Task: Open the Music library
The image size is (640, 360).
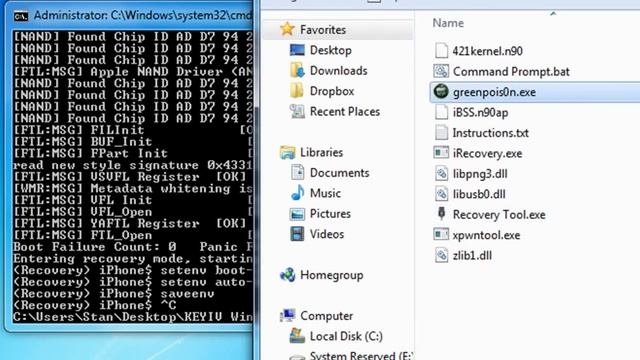Action: coord(325,193)
